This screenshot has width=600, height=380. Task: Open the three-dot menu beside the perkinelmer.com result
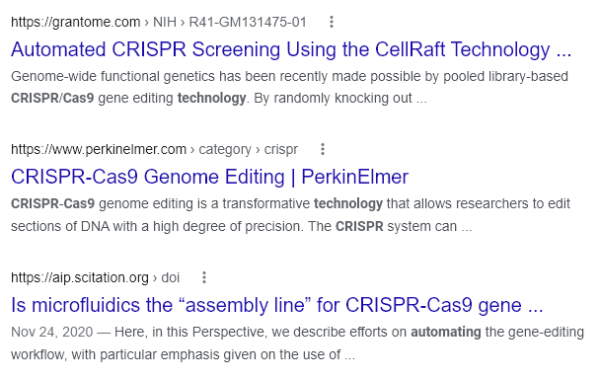tap(323, 149)
